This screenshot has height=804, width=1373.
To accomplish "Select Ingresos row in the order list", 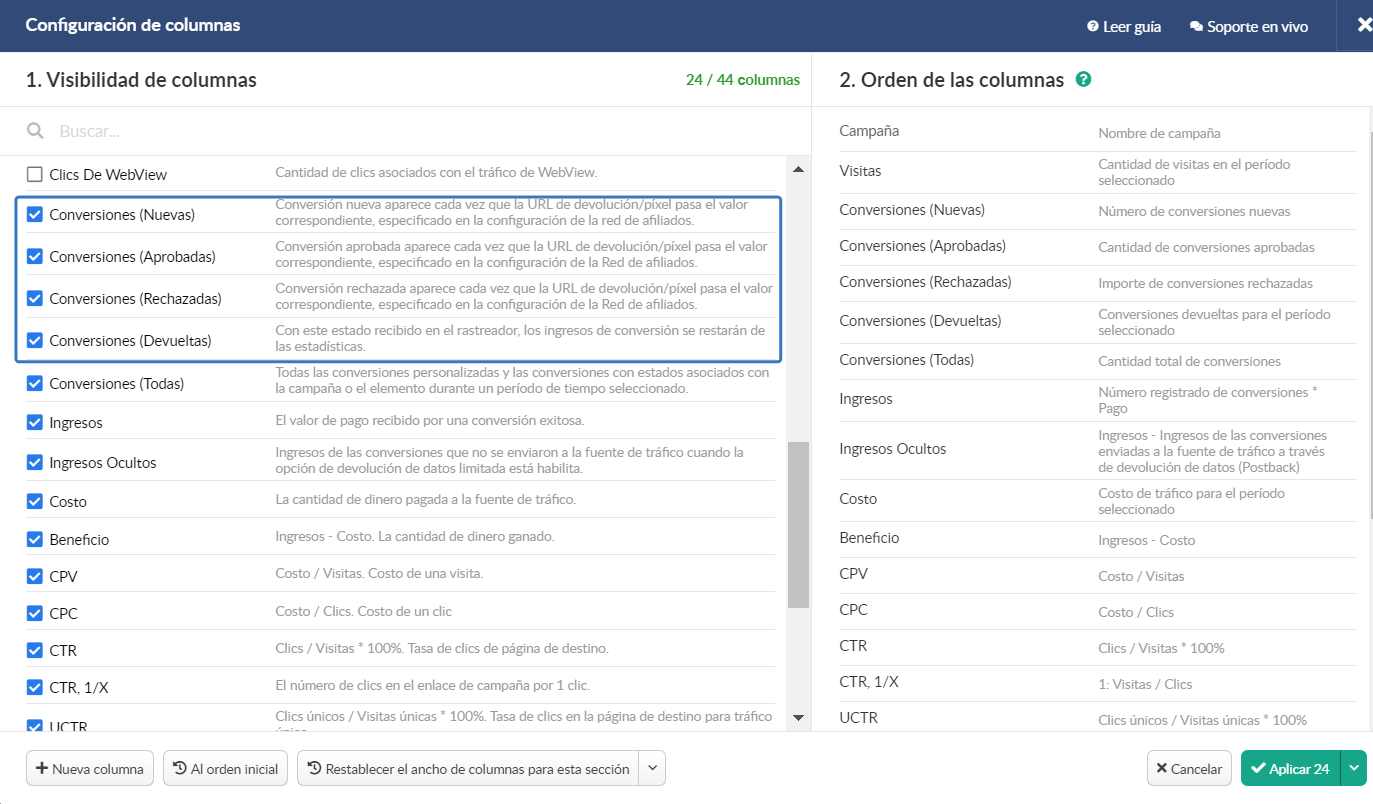I will coord(1098,399).
